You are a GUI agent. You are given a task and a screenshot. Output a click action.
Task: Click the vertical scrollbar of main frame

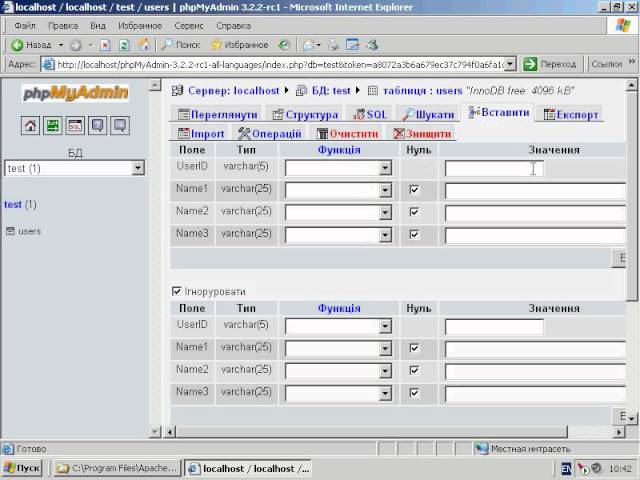coord(631,197)
